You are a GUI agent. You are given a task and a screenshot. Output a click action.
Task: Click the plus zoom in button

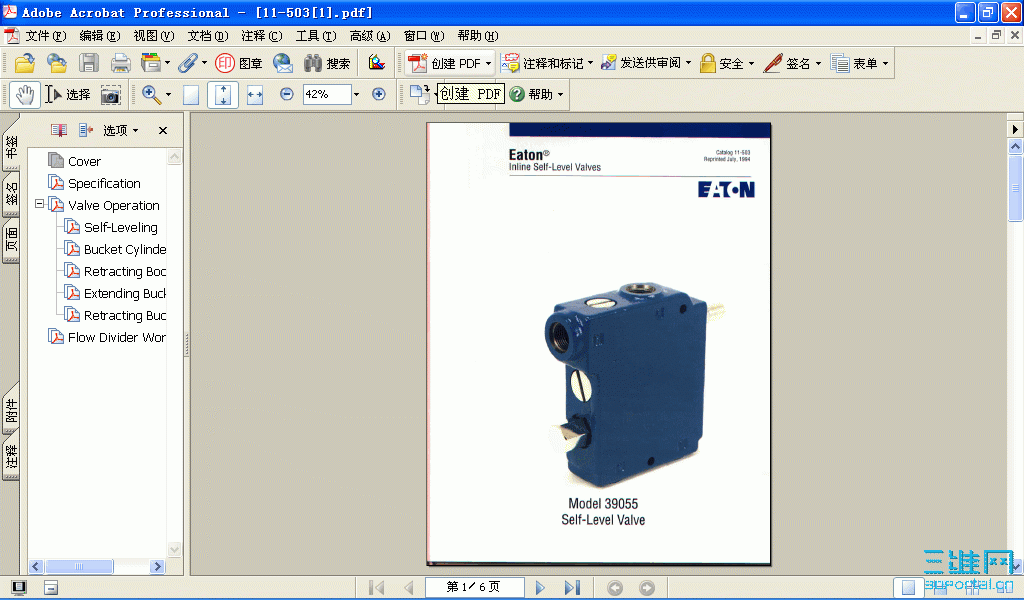[379, 94]
